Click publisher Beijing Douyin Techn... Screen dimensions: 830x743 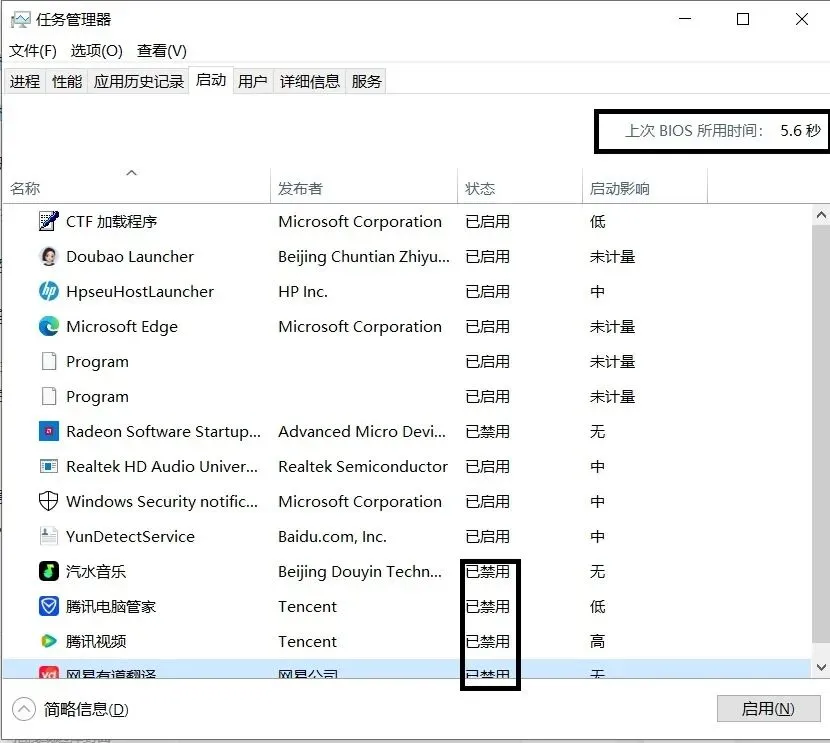click(x=359, y=571)
